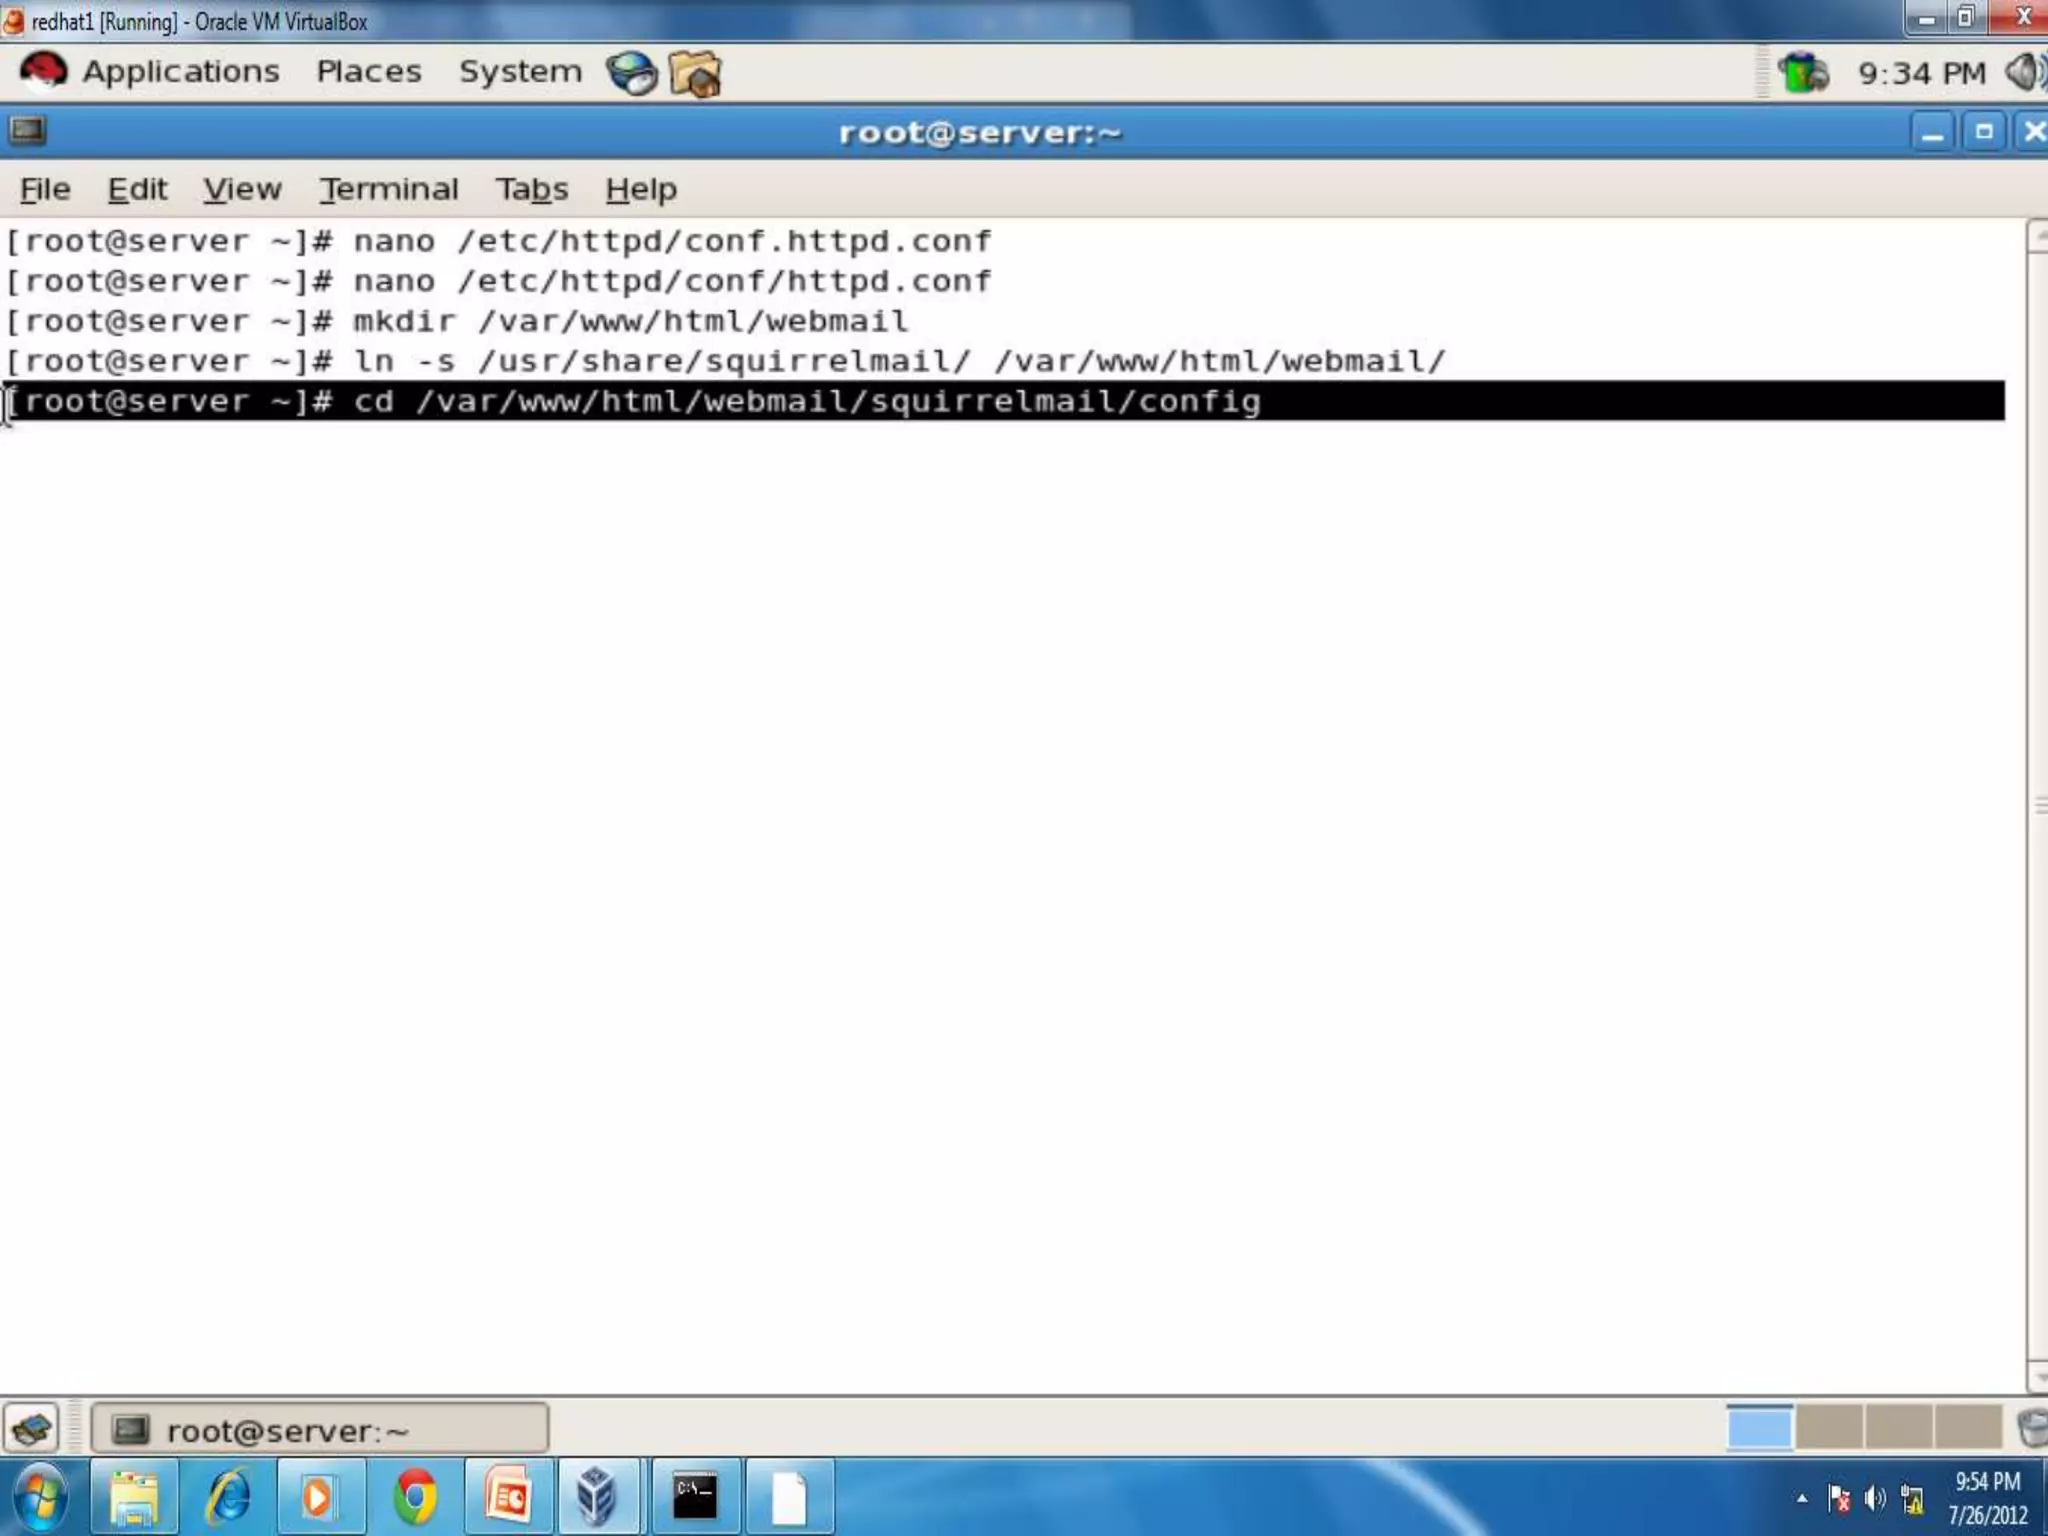Open the web browser launcher icon

tap(631, 73)
